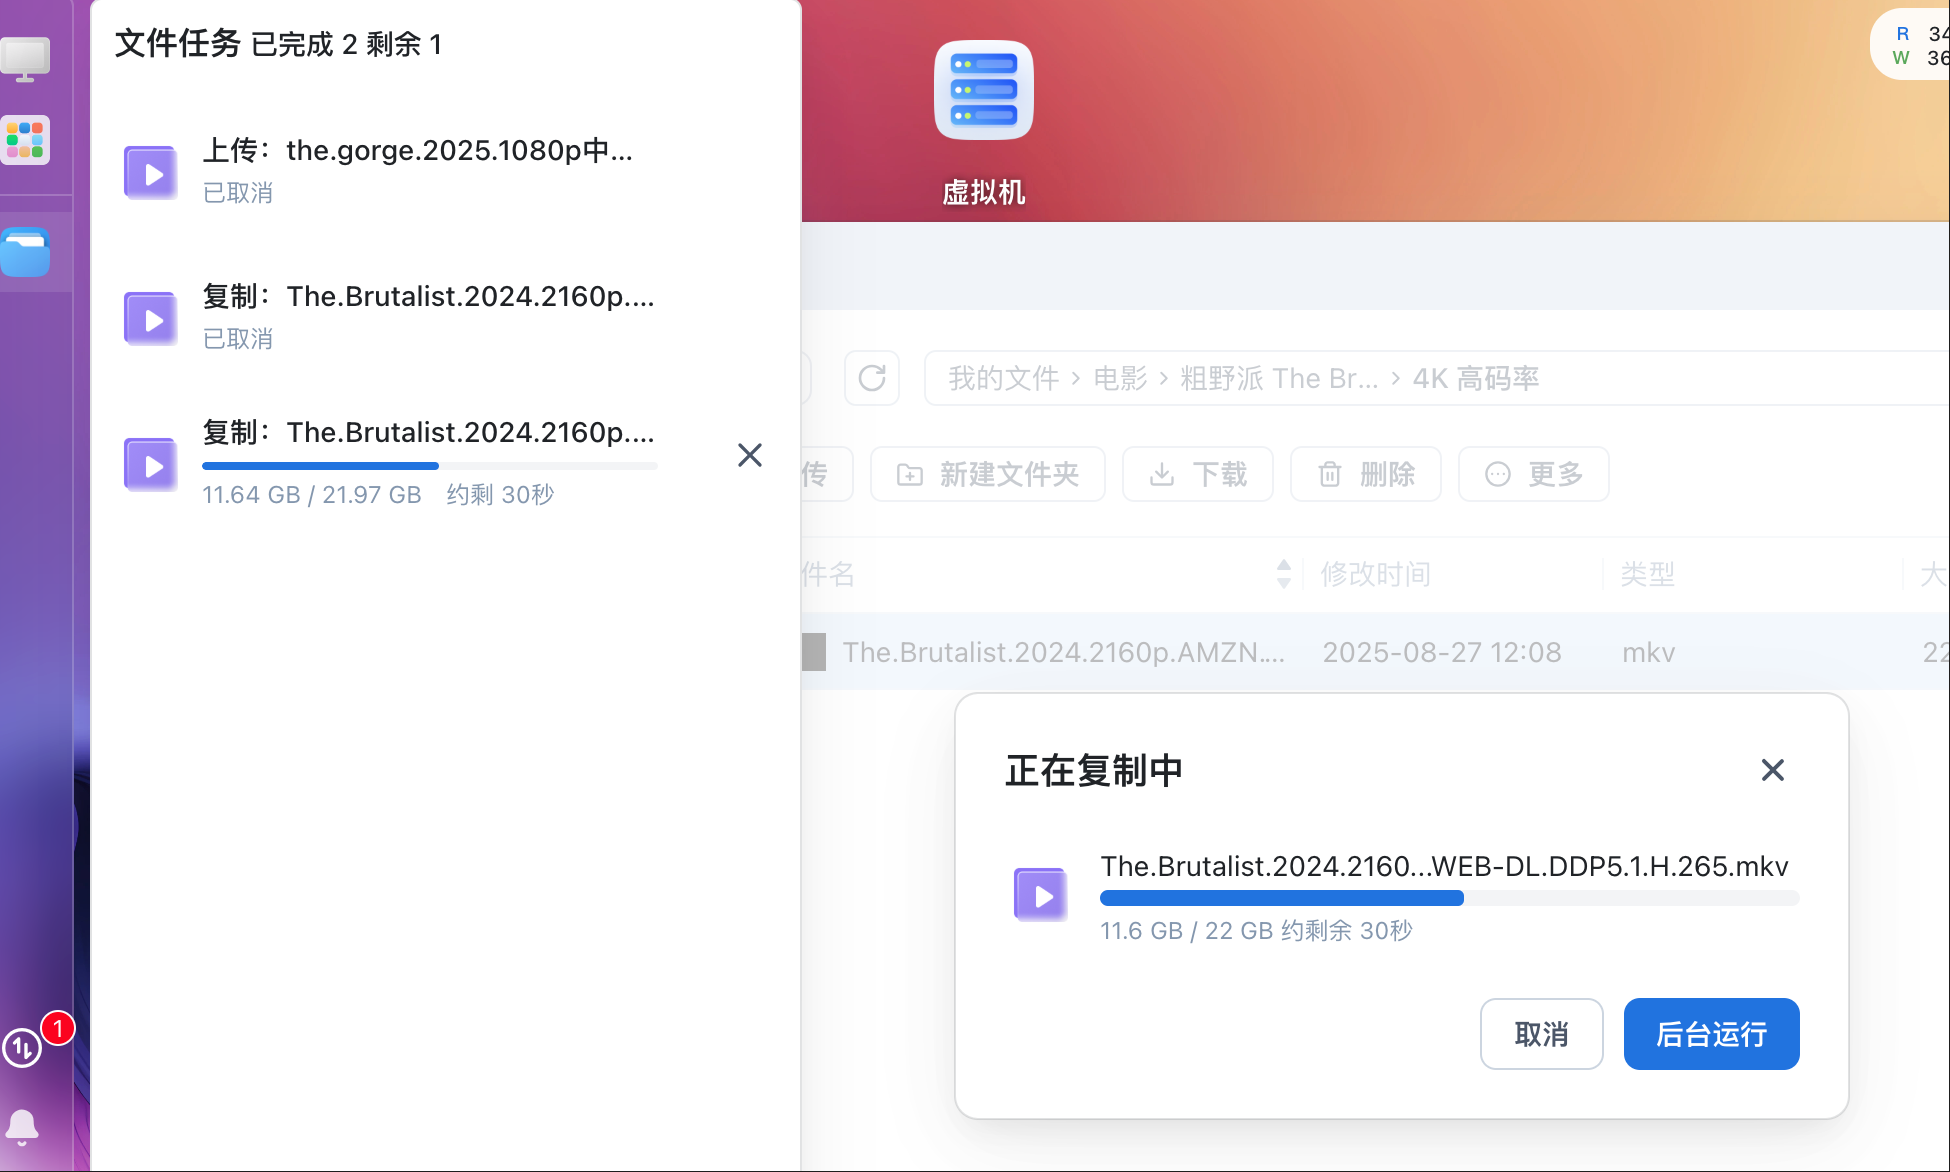Cancel the copying task with the X
This screenshot has width=1950, height=1172.
pos(750,455)
